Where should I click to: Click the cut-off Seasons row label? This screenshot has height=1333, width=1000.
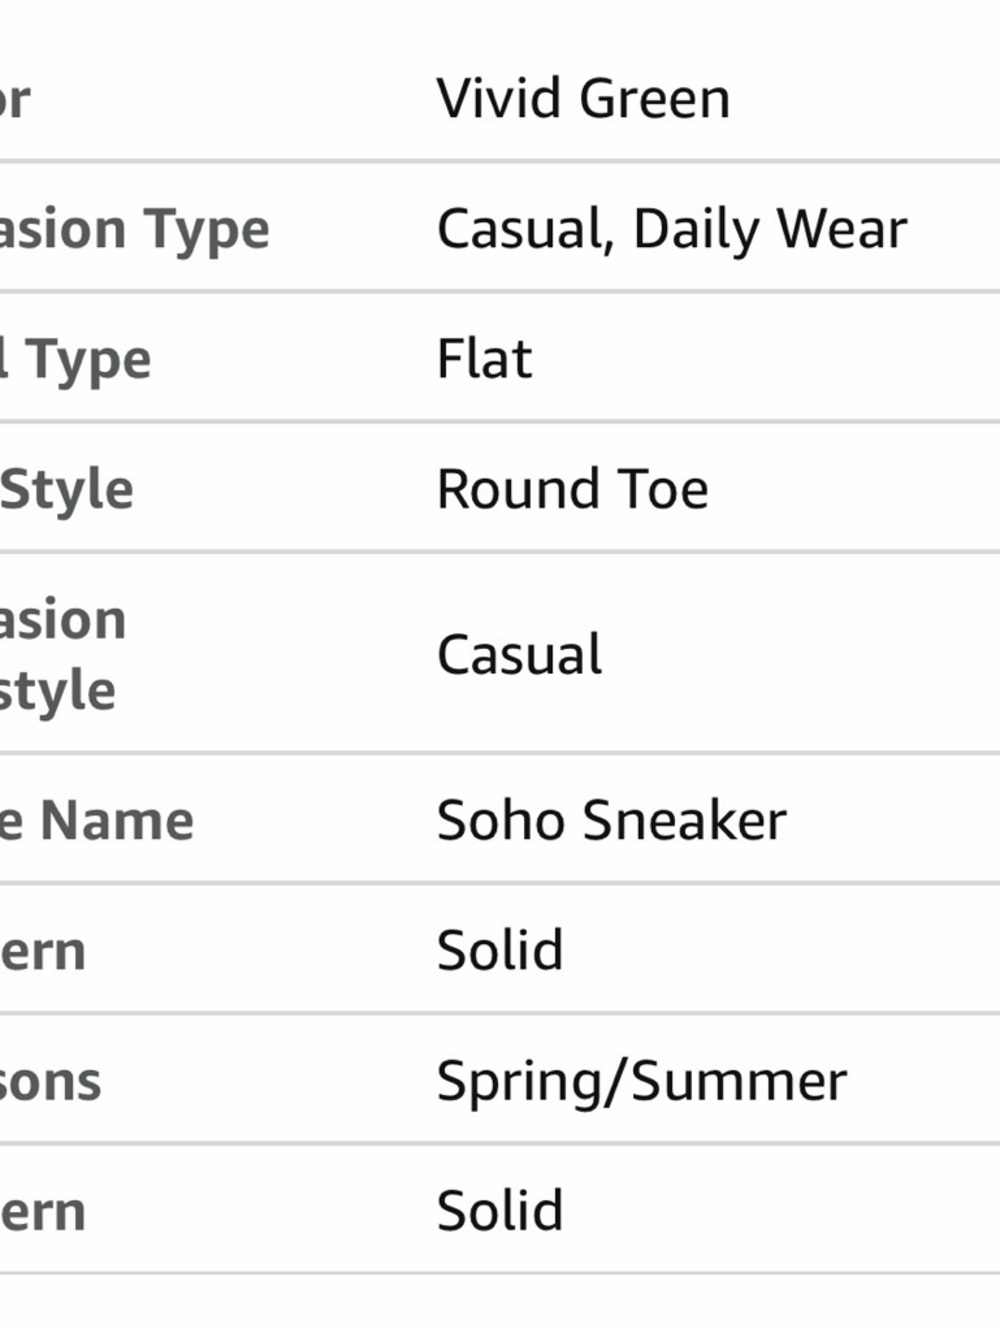point(50,1082)
